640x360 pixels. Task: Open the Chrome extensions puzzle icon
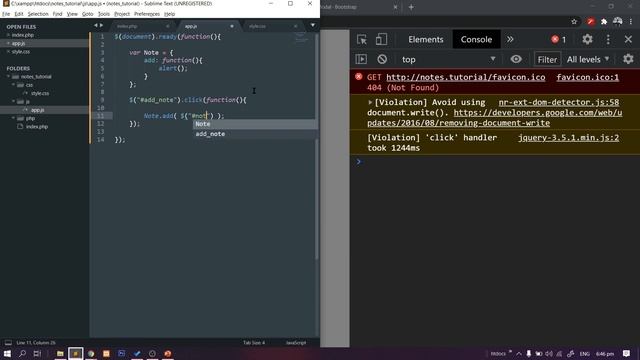pyautogui.click(x=604, y=22)
